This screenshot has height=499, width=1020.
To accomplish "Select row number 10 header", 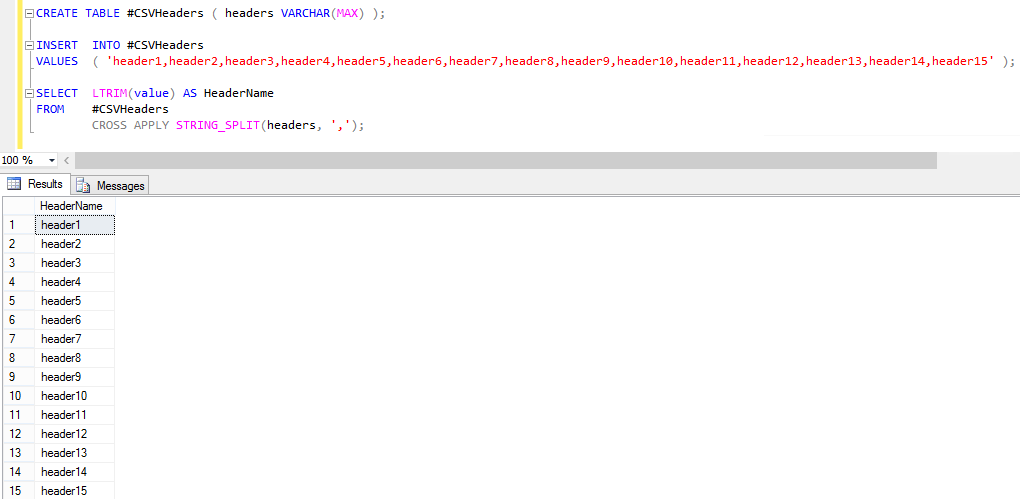I will (x=18, y=396).
